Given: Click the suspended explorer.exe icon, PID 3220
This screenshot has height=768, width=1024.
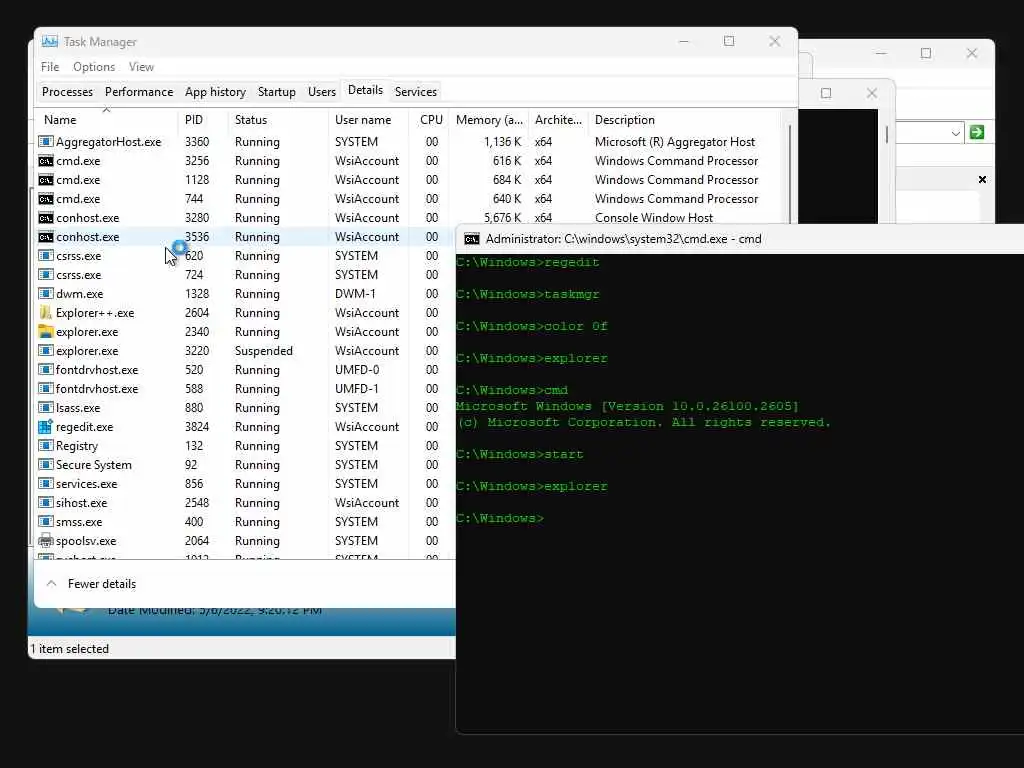Looking at the screenshot, I should pyautogui.click(x=46, y=351).
